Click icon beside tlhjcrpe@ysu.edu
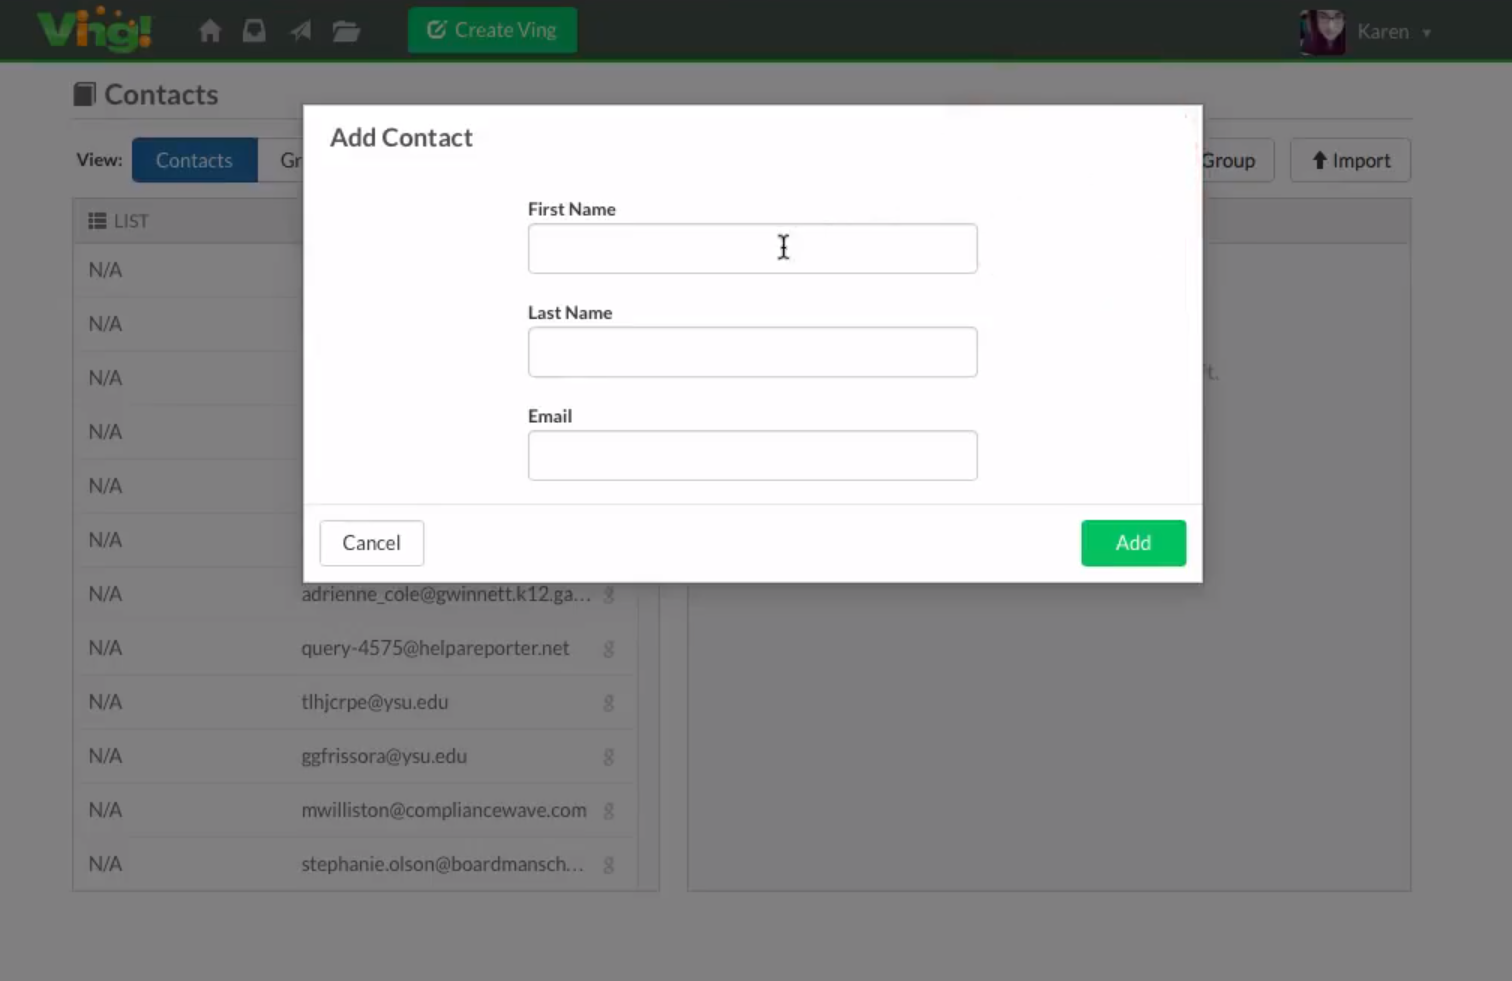This screenshot has height=981, width=1512. point(608,703)
